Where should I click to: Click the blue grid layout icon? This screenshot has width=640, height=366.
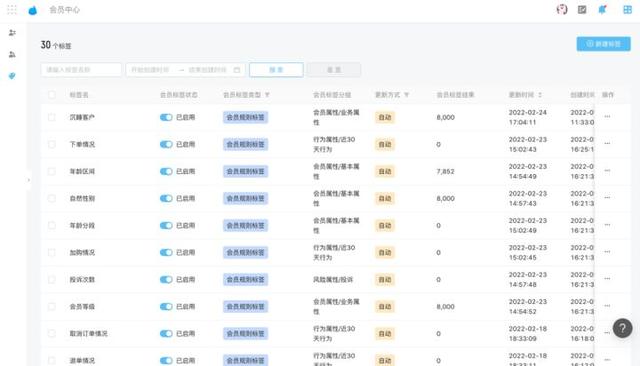pos(627,9)
